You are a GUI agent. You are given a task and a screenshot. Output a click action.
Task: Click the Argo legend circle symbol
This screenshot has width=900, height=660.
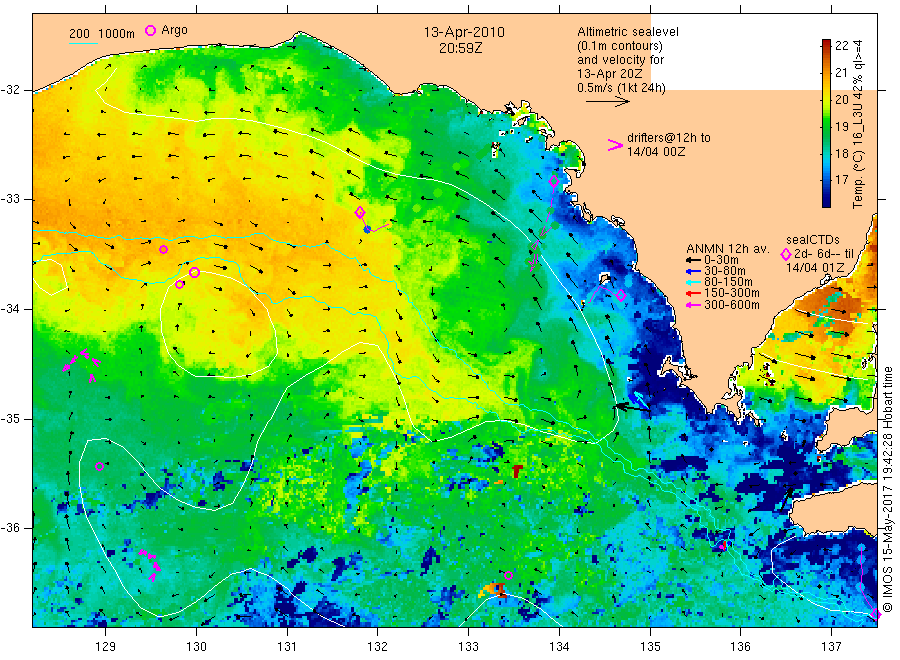click(150, 30)
